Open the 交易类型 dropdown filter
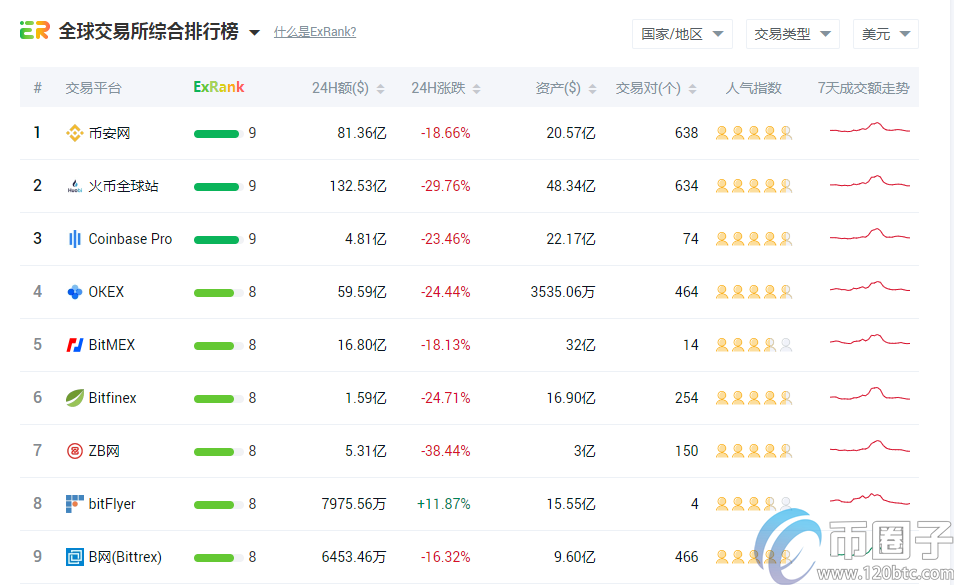954x585 pixels. click(x=792, y=34)
